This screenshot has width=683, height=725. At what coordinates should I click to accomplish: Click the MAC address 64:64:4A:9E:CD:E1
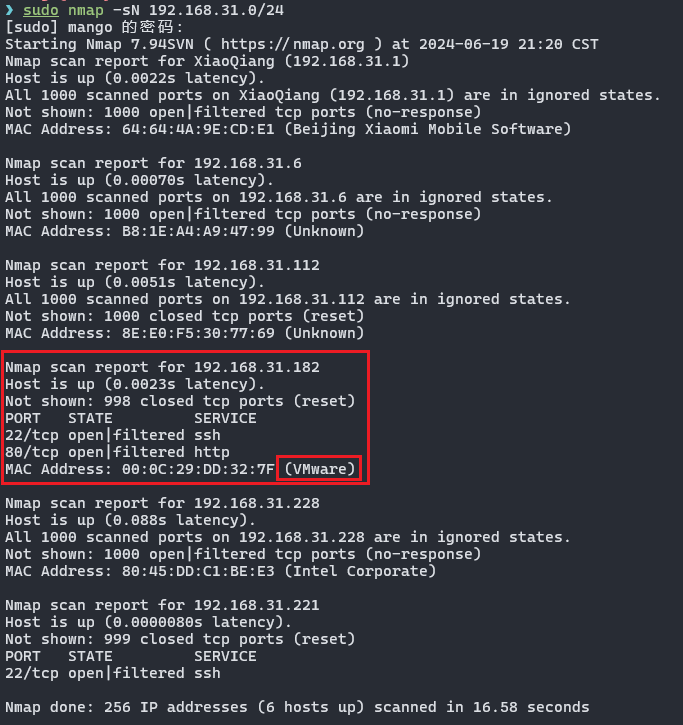(198, 129)
